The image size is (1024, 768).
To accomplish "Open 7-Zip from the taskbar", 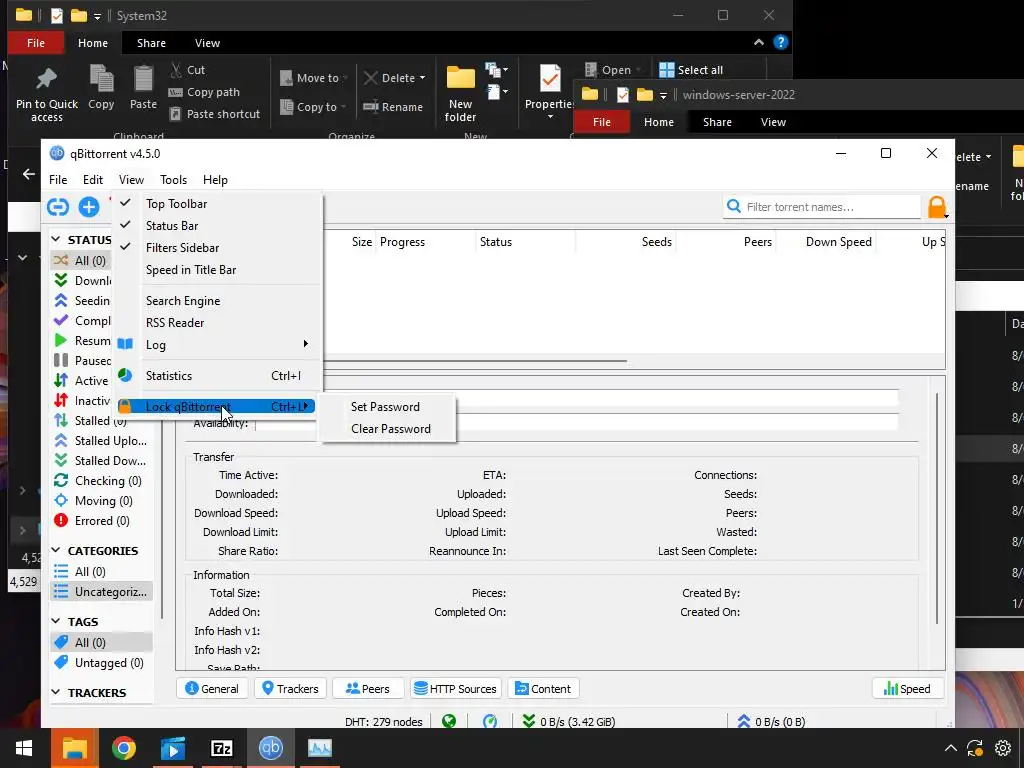I will click(221, 748).
